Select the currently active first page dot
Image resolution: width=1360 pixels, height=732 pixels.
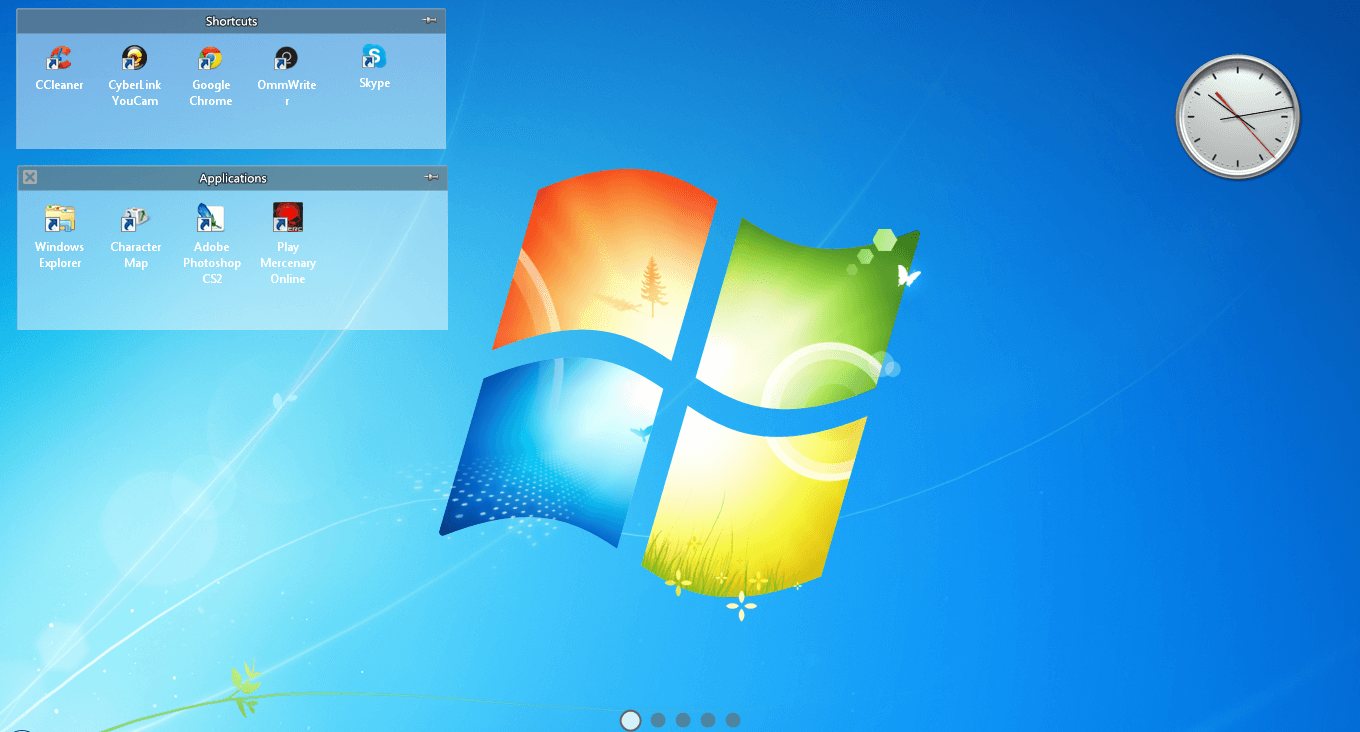tap(631, 719)
